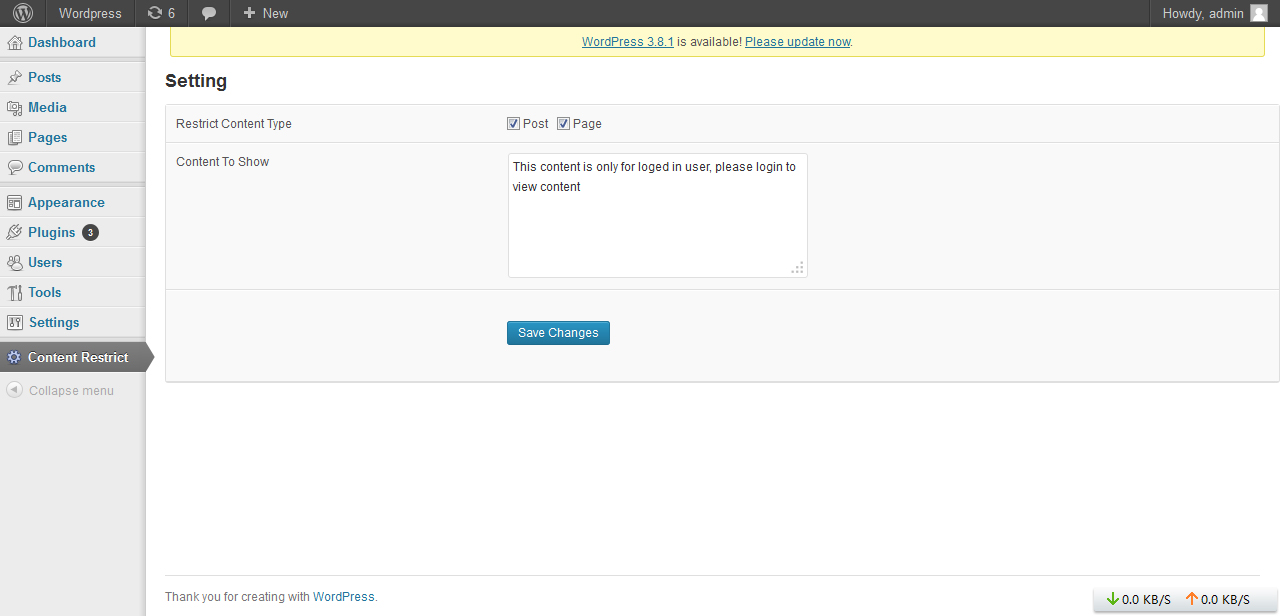Click the Comments bubble icon in sidebar
The image size is (1280, 616).
pos(15,167)
